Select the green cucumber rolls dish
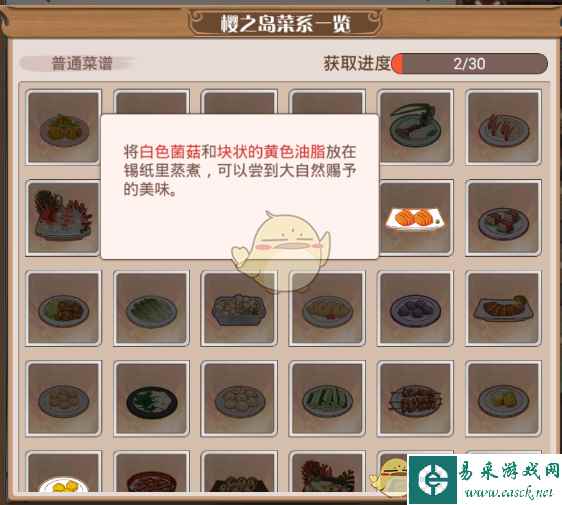This screenshot has height=505, width=562. pyautogui.click(x=327, y=399)
